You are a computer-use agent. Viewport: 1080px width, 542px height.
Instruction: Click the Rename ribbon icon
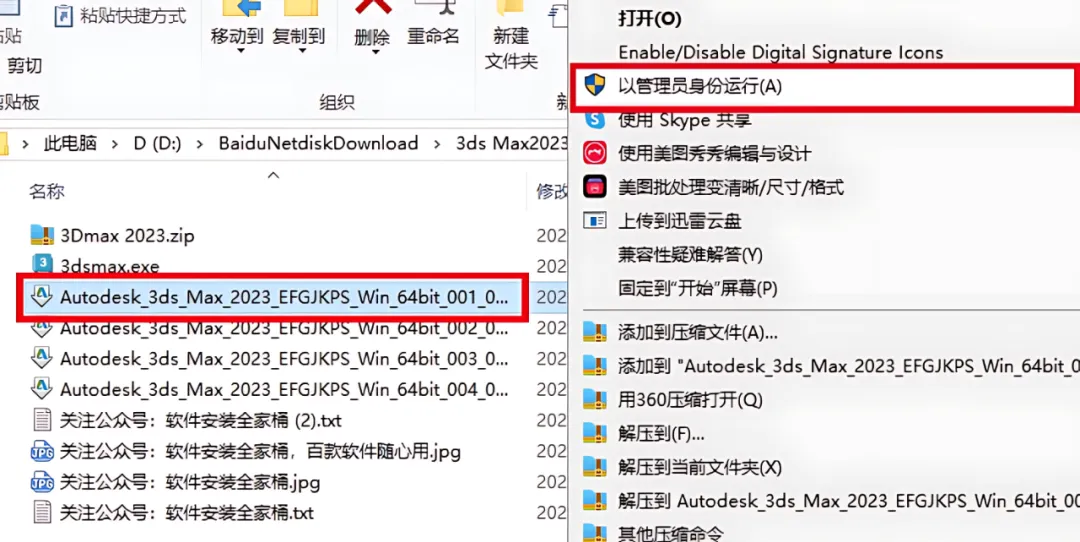433,8
